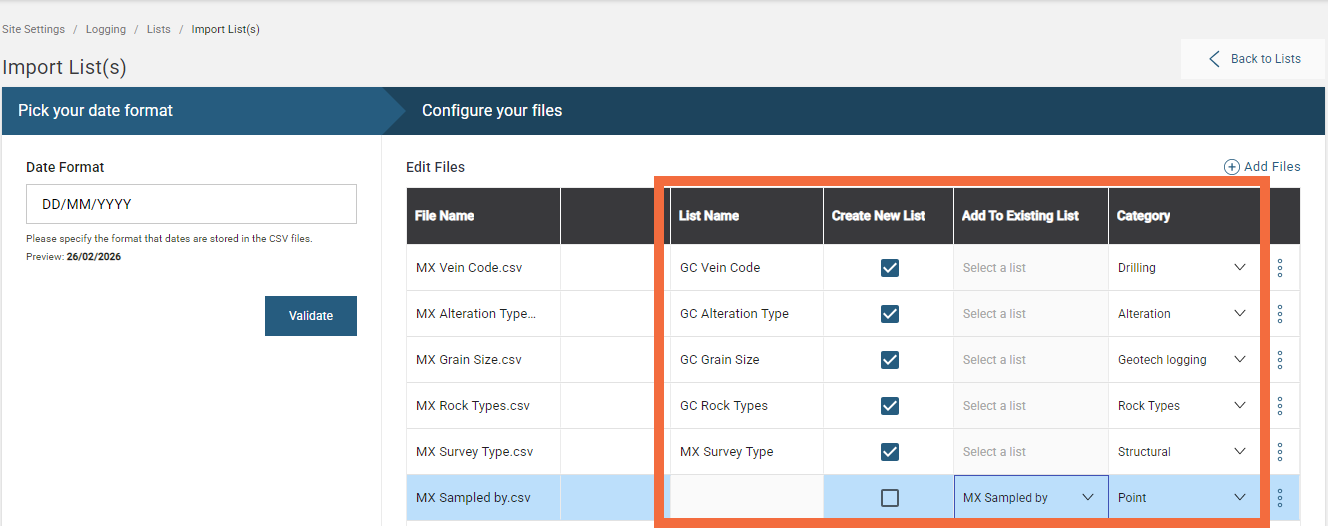Toggle Create New List for GC Rock Types
Viewport: 1328px width, 528px height.
(x=889, y=406)
